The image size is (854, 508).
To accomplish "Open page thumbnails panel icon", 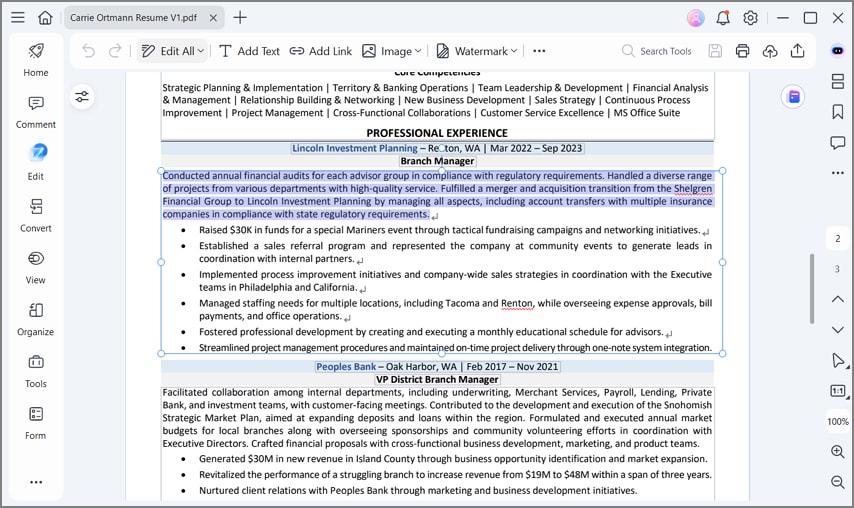I will pyautogui.click(x=838, y=82).
